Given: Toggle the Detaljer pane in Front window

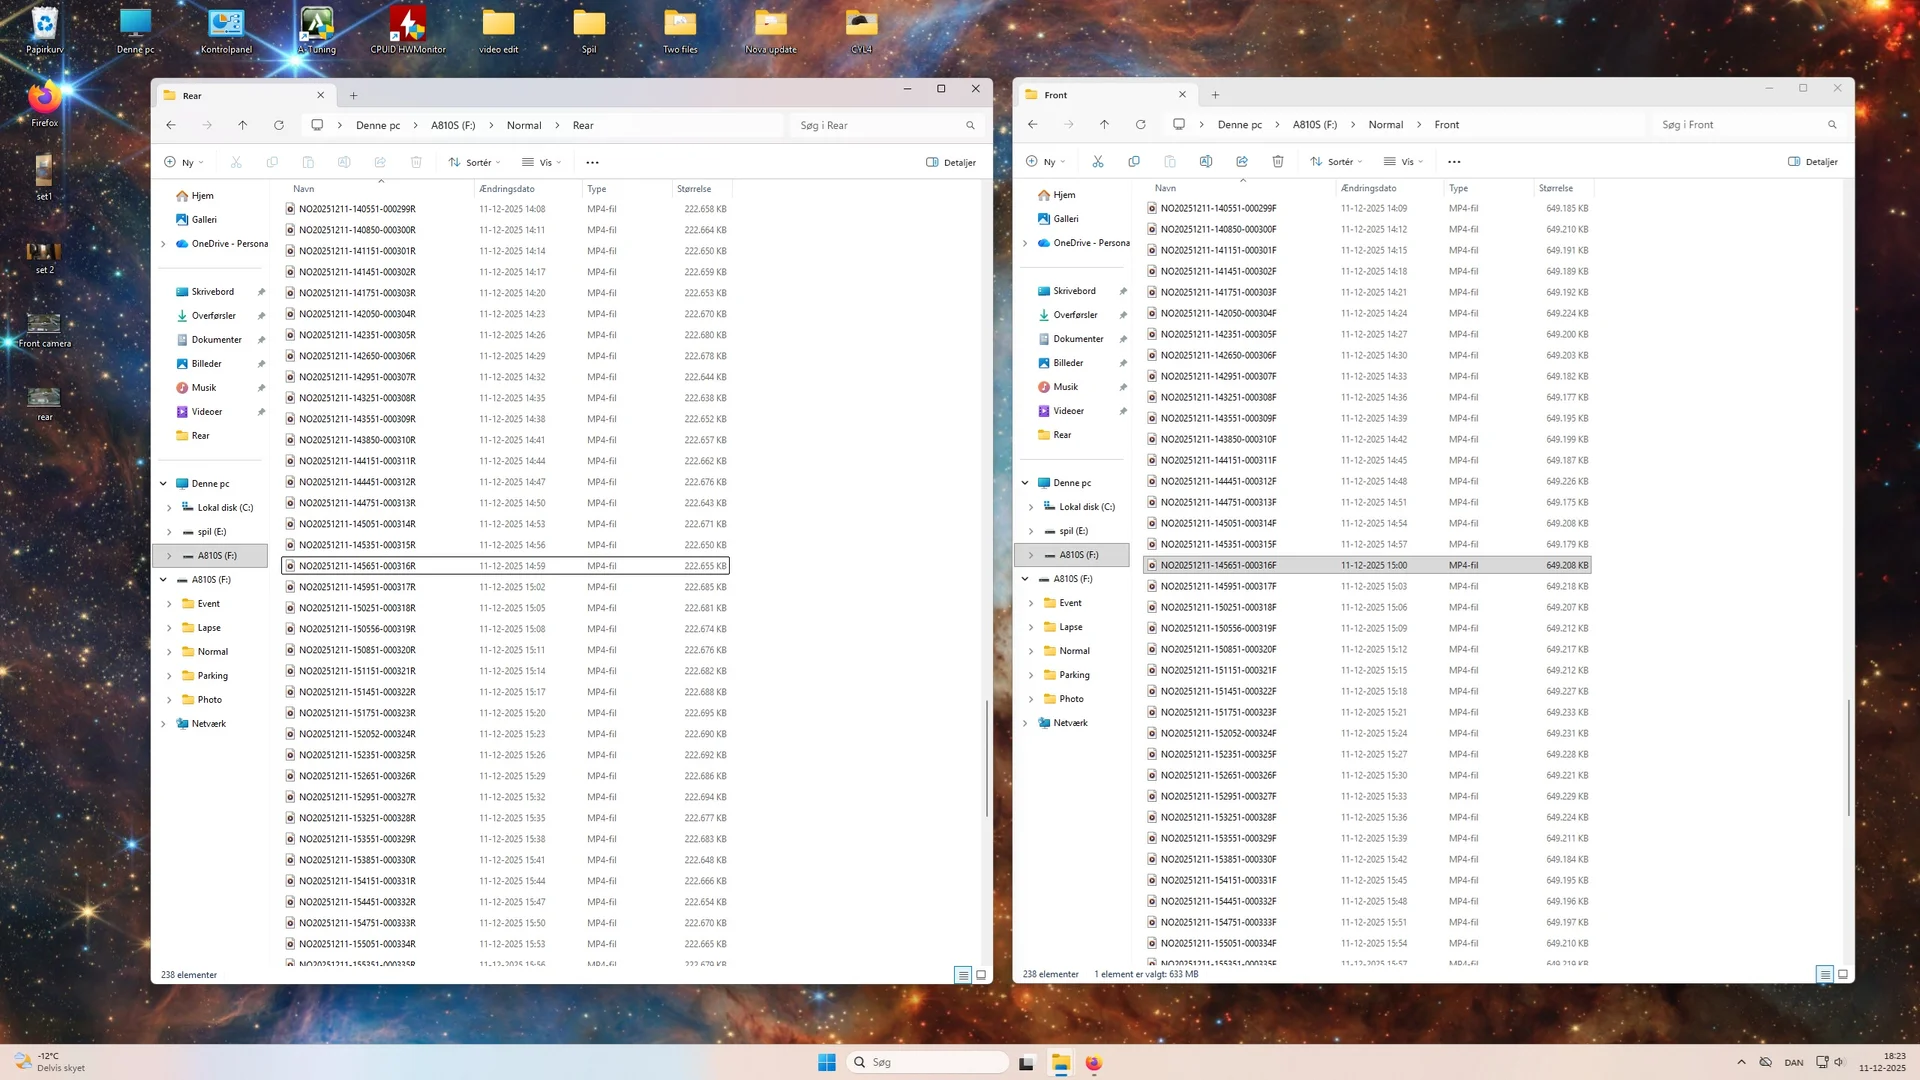Looking at the screenshot, I should pos(1813,161).
